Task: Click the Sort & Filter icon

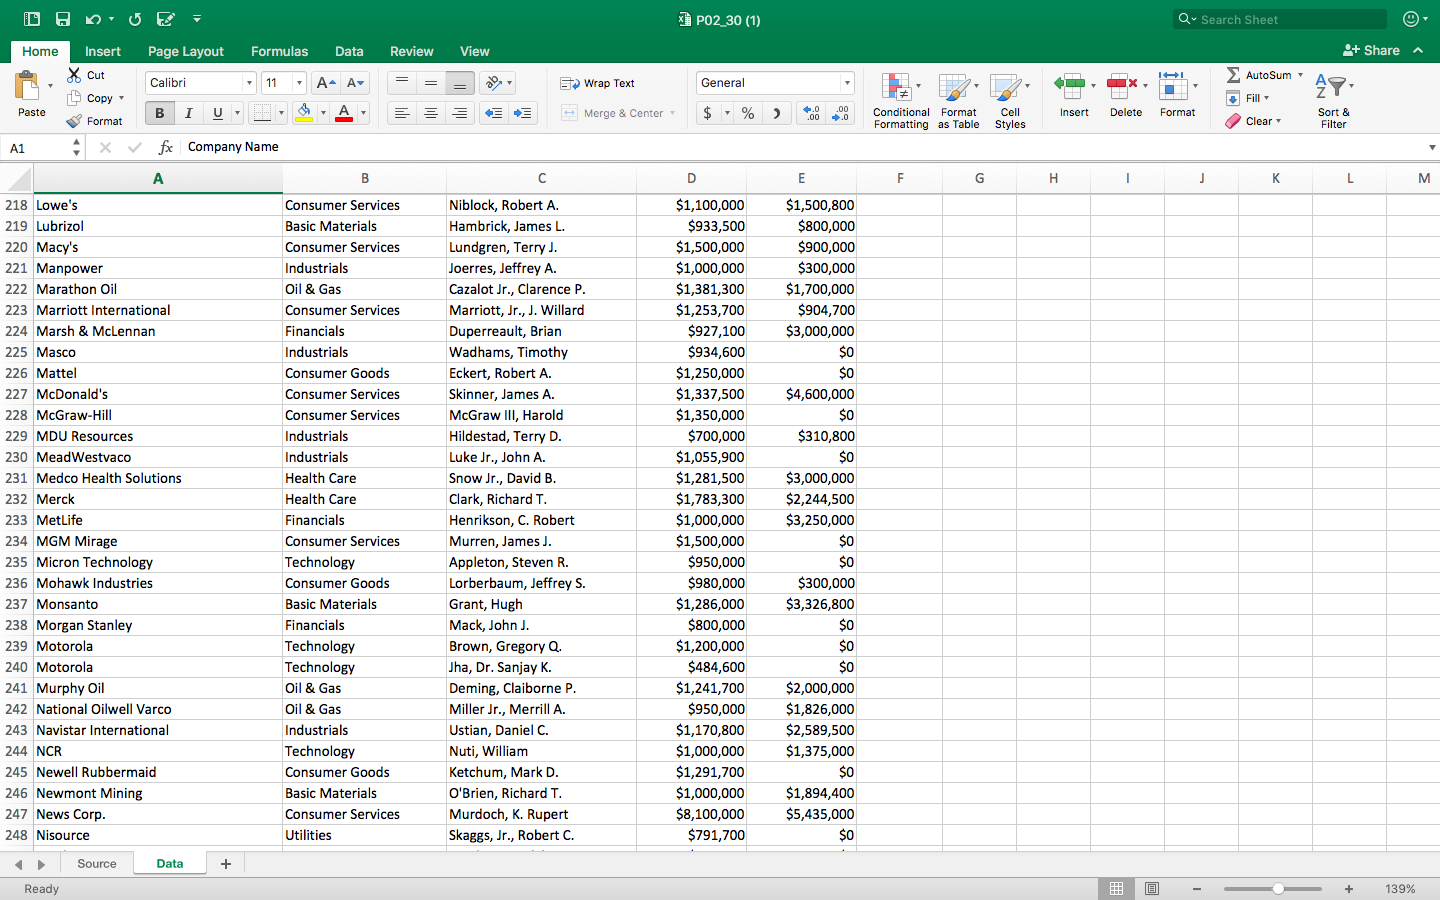Action: 1333,100
